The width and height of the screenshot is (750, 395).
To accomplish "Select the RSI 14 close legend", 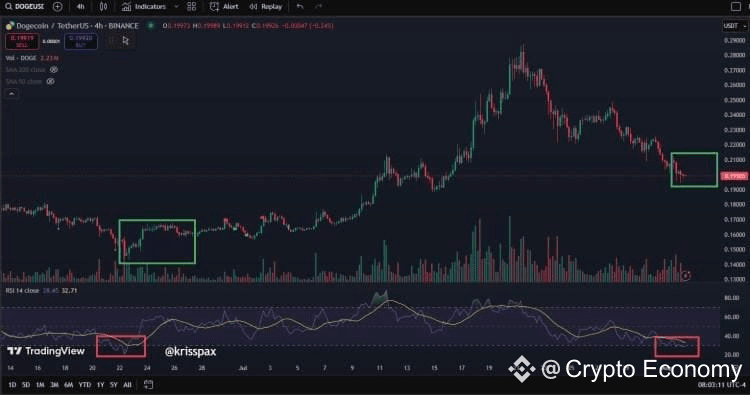I will click(x=22, y=290).
